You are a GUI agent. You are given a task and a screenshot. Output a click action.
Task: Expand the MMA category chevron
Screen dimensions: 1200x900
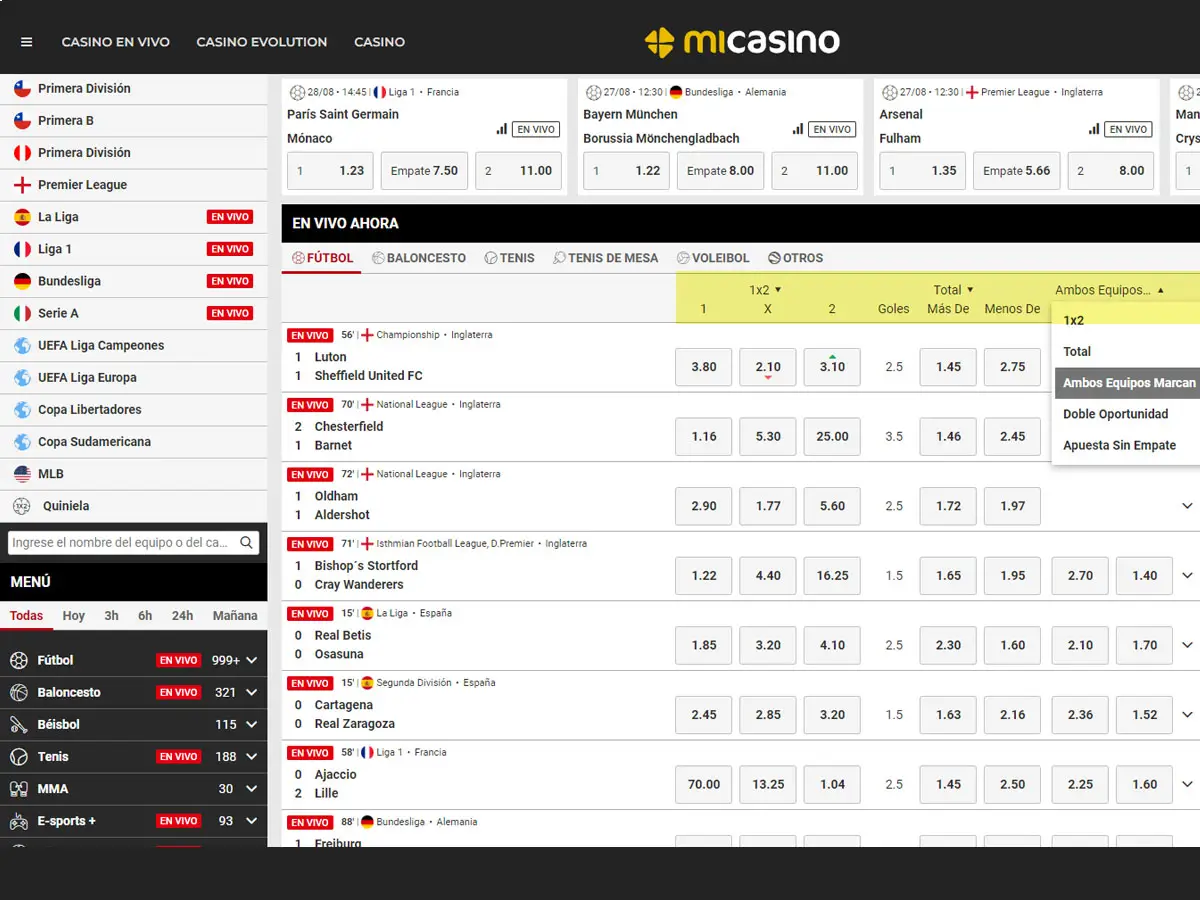(252, 789)
